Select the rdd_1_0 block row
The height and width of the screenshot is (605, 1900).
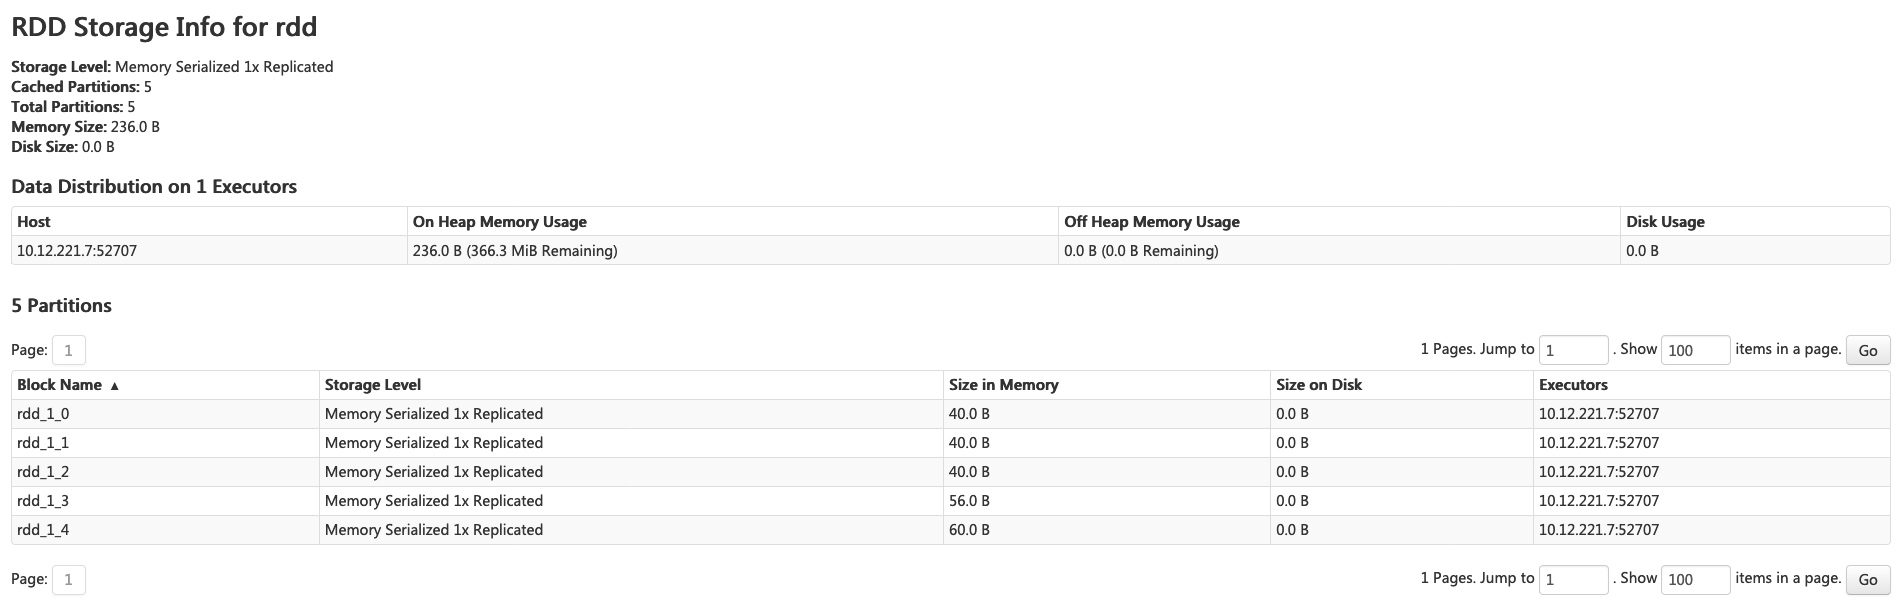[43, 414]
